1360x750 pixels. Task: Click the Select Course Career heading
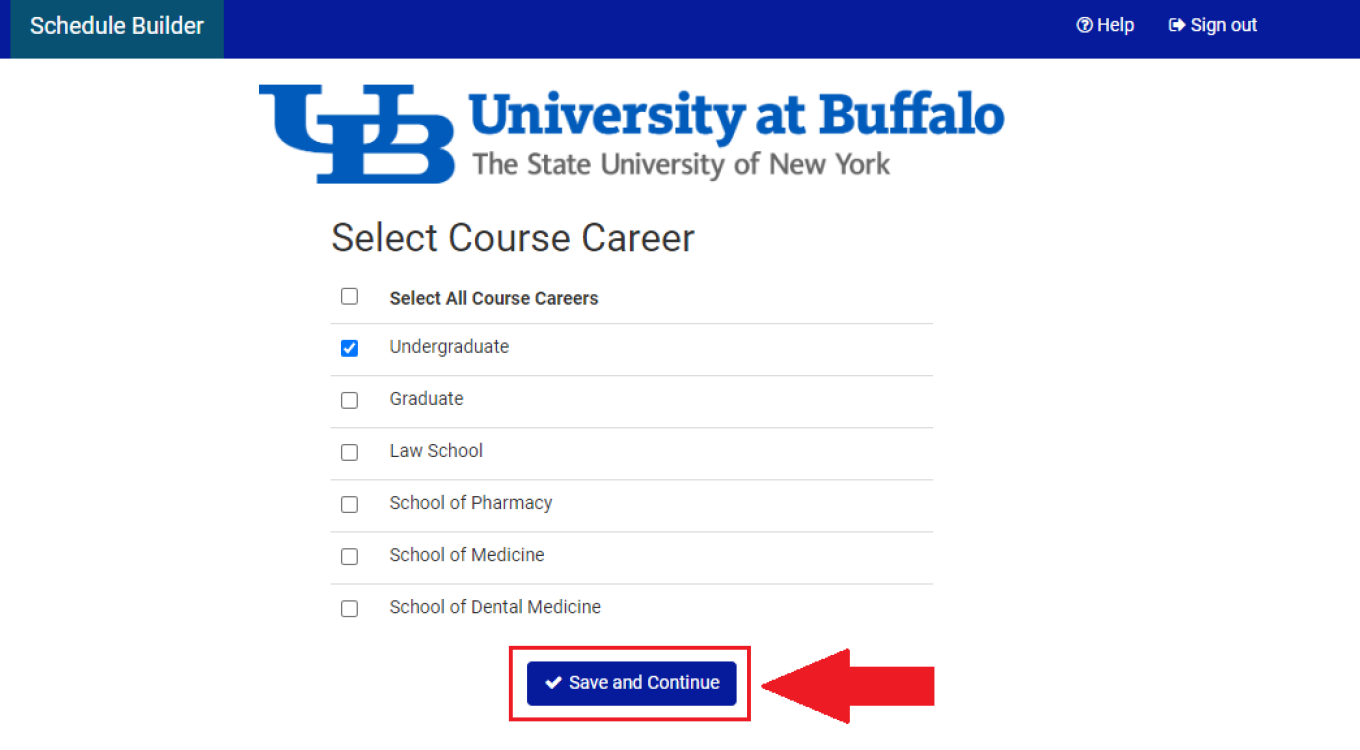pos(512,238)
